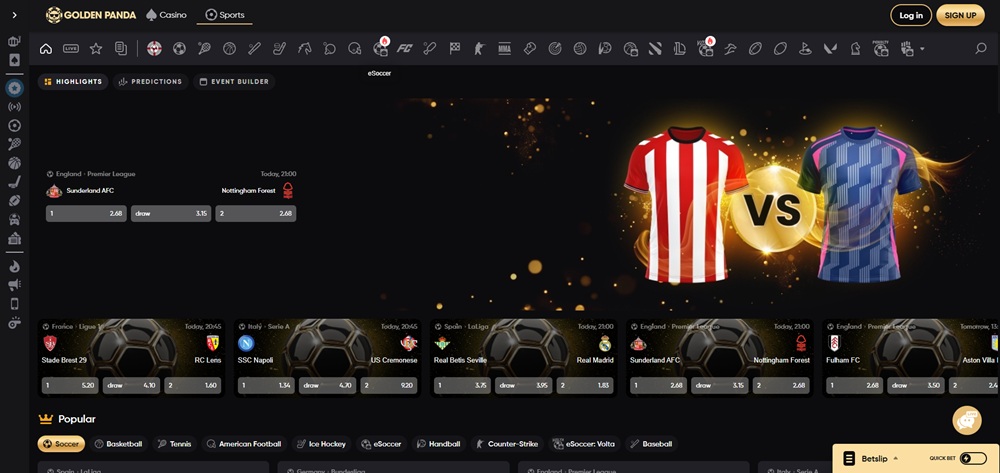Open the Event Builder tab
The image size is (1000, 473).
234,82
